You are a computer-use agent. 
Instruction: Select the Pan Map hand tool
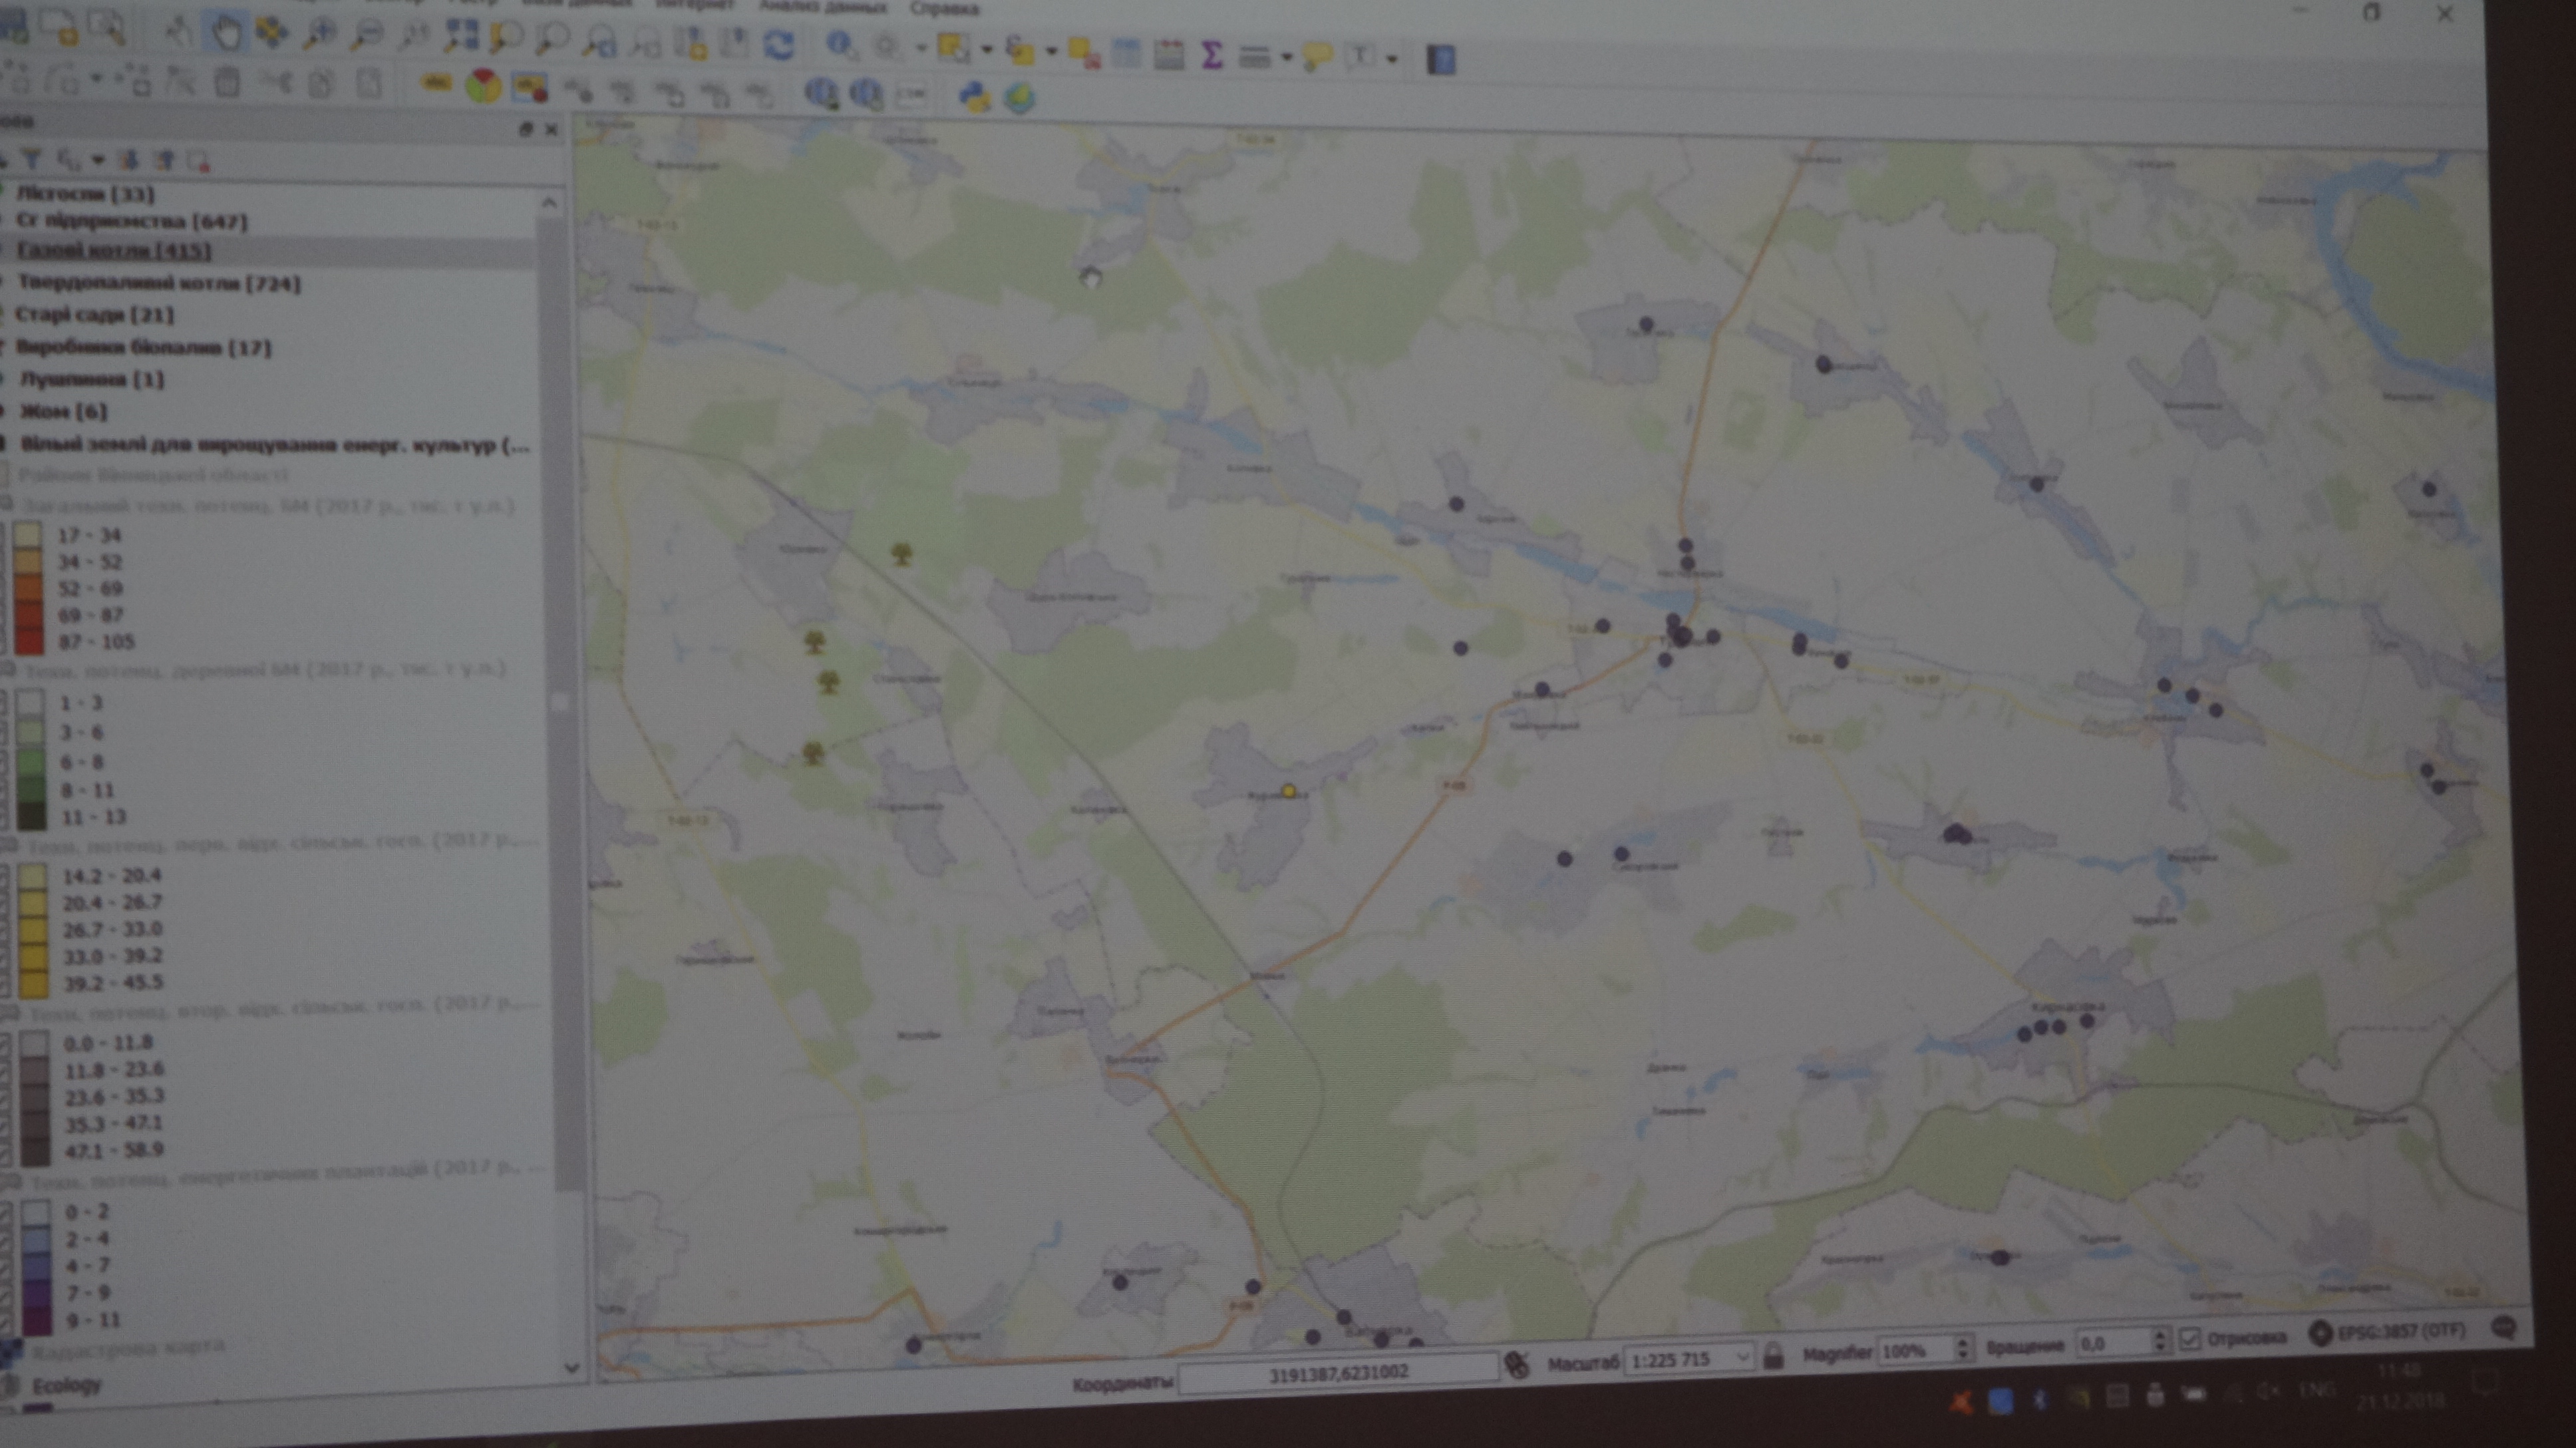click(226, 32)
